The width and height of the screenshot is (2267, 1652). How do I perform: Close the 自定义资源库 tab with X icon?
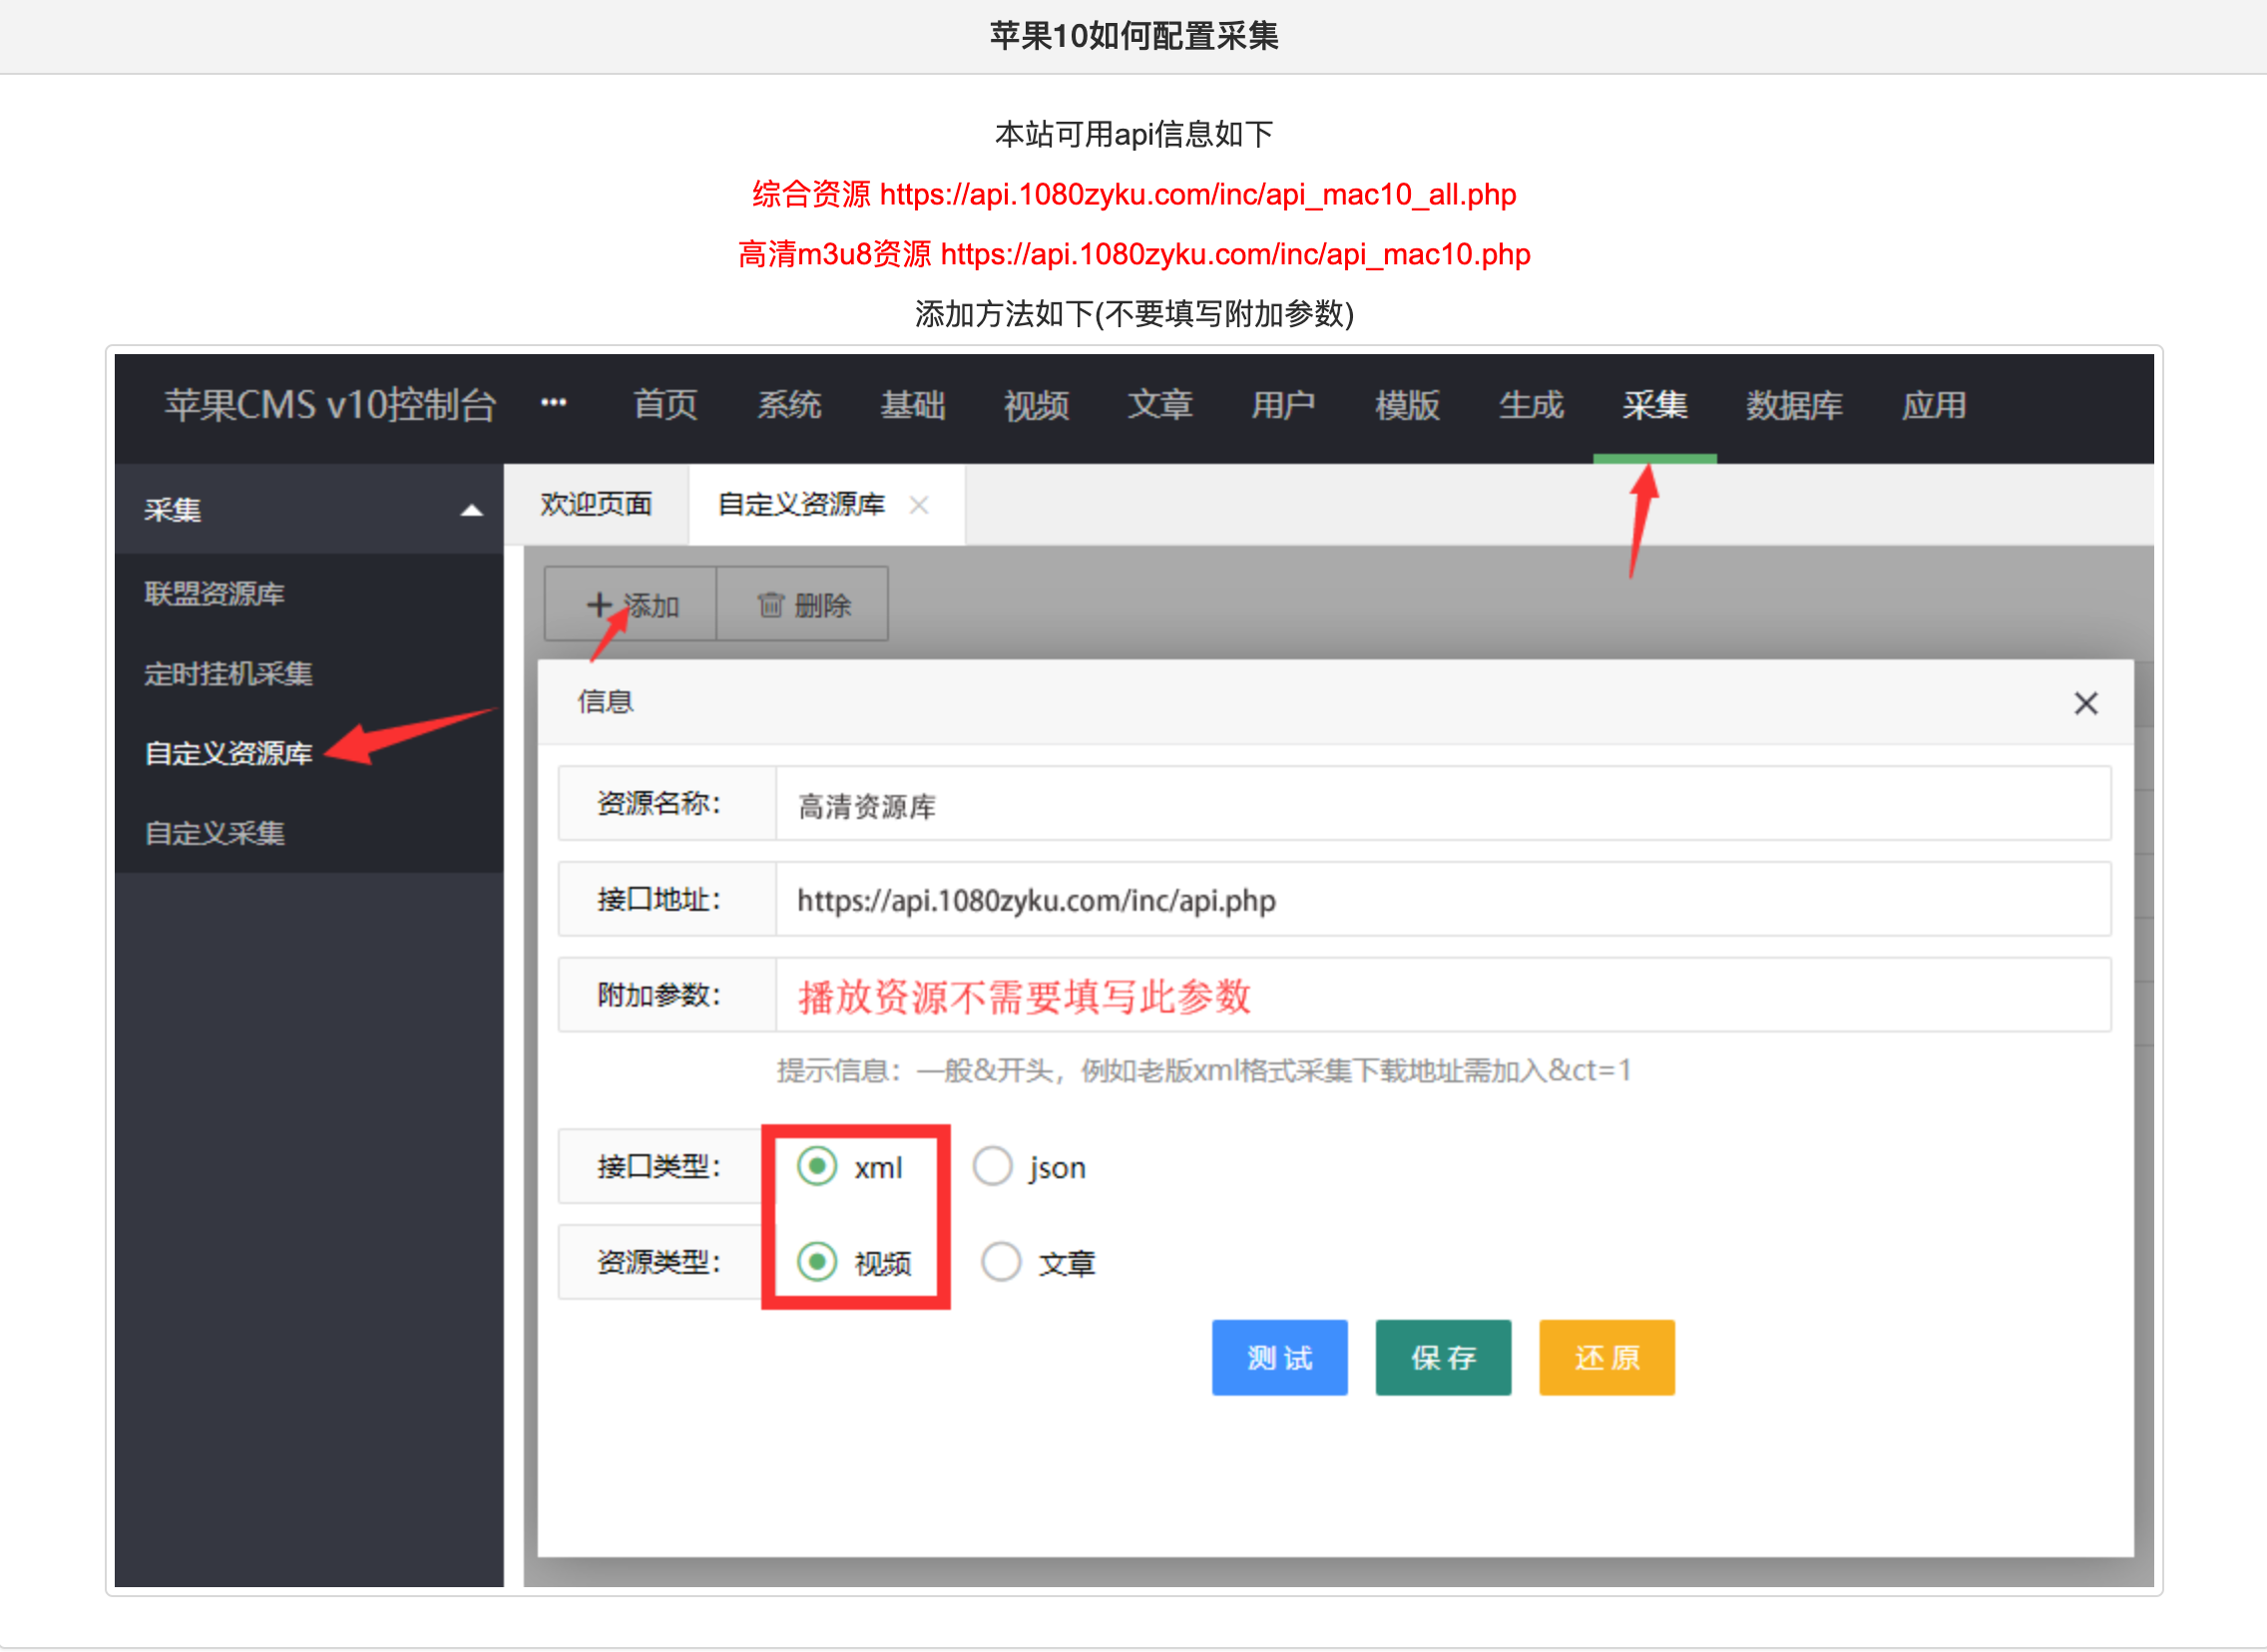point(919,506)
